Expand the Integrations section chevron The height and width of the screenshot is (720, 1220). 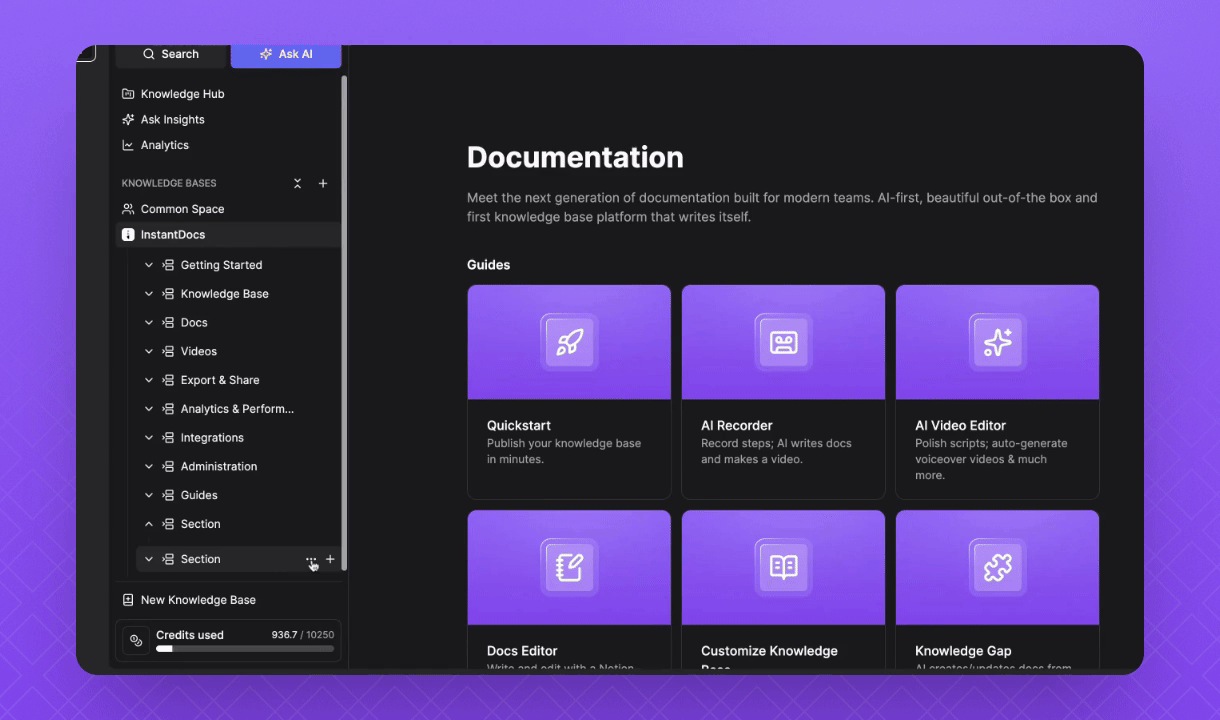[149, 438]
